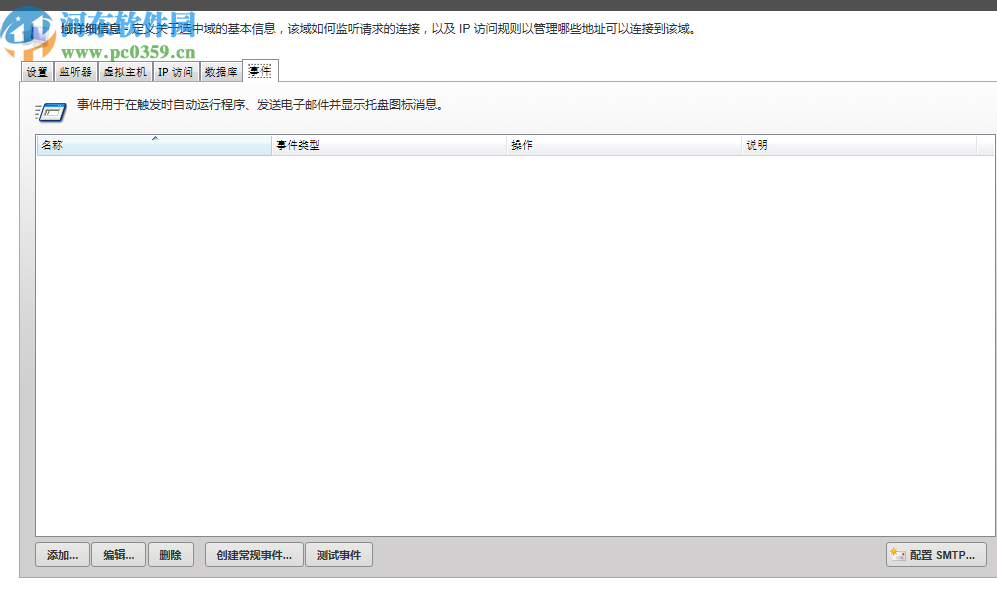Image resolution: width=997 pixels, height=597 pixels.
Task: Open 配置 SMTP... settings
Action: [937, 555]
